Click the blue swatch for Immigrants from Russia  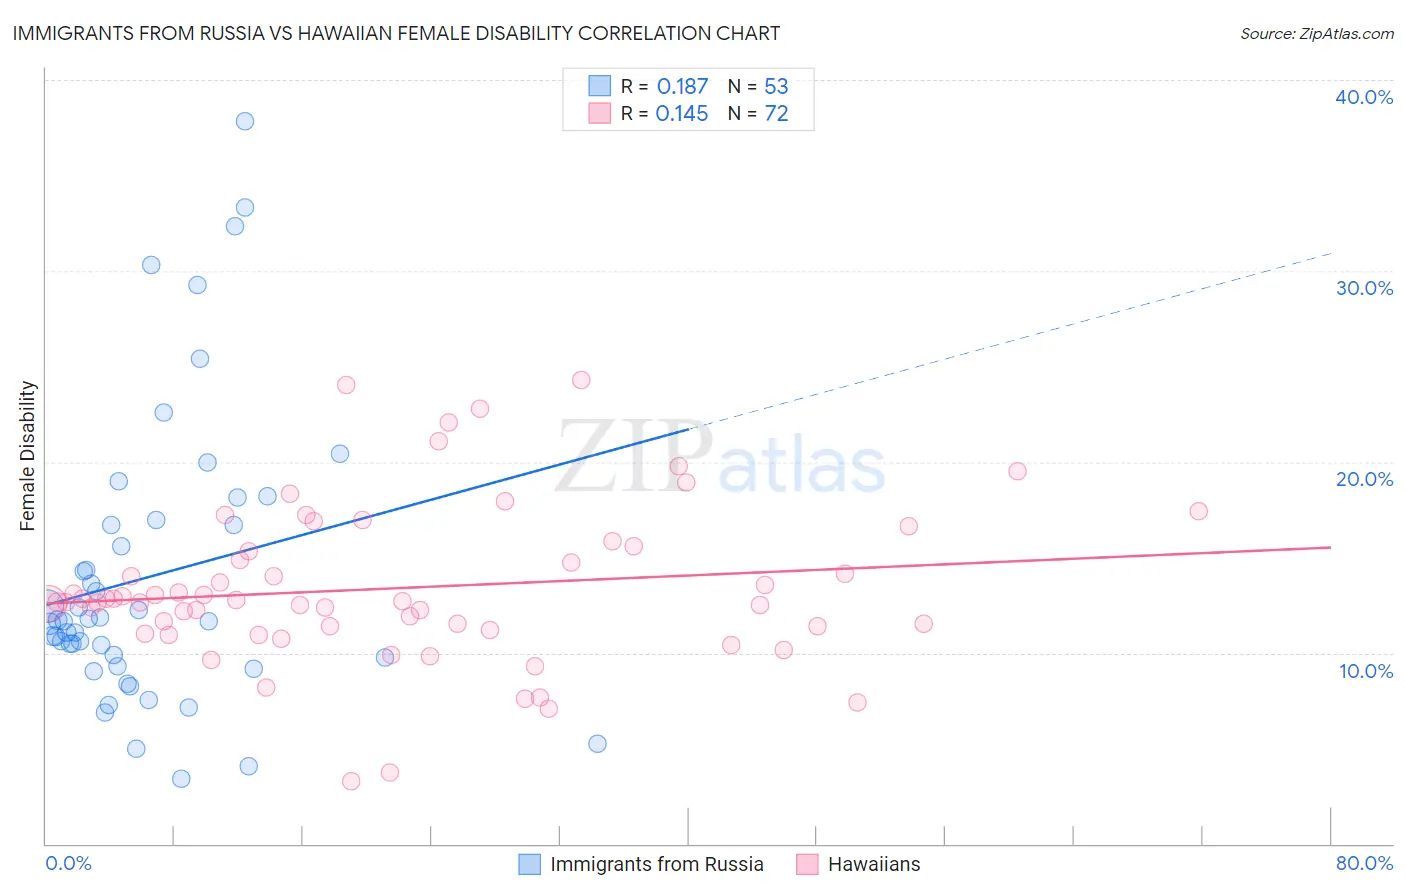(x=529, y=864)
